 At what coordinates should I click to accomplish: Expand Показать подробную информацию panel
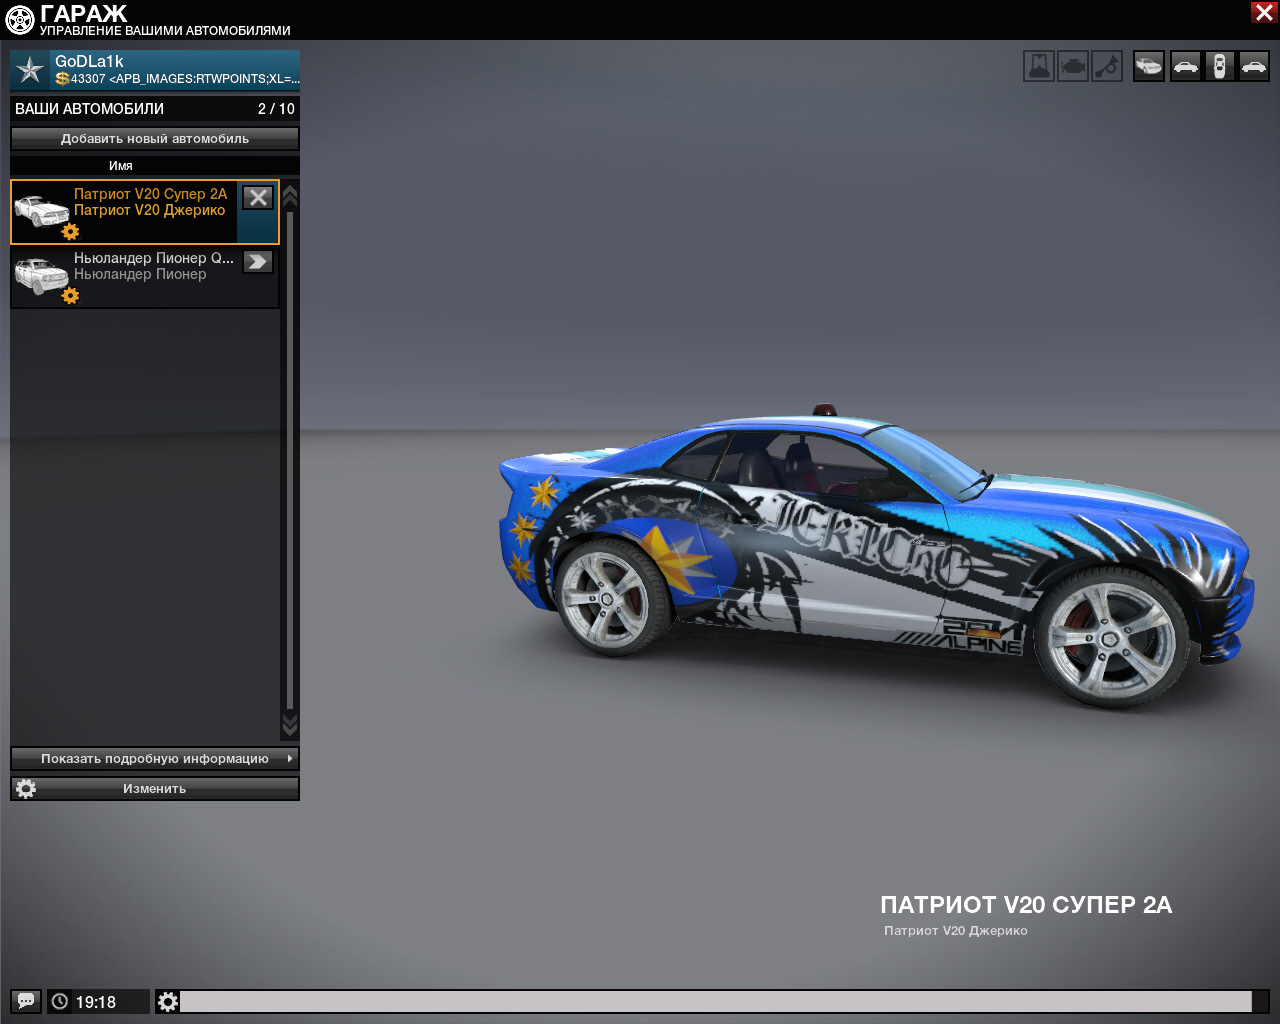(x=155, y=759)
